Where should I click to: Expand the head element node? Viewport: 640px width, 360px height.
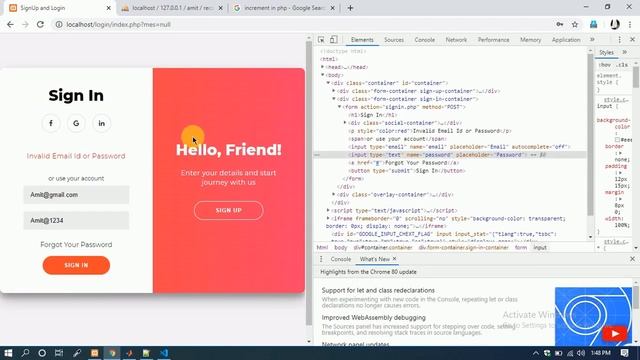coord(322,67)
